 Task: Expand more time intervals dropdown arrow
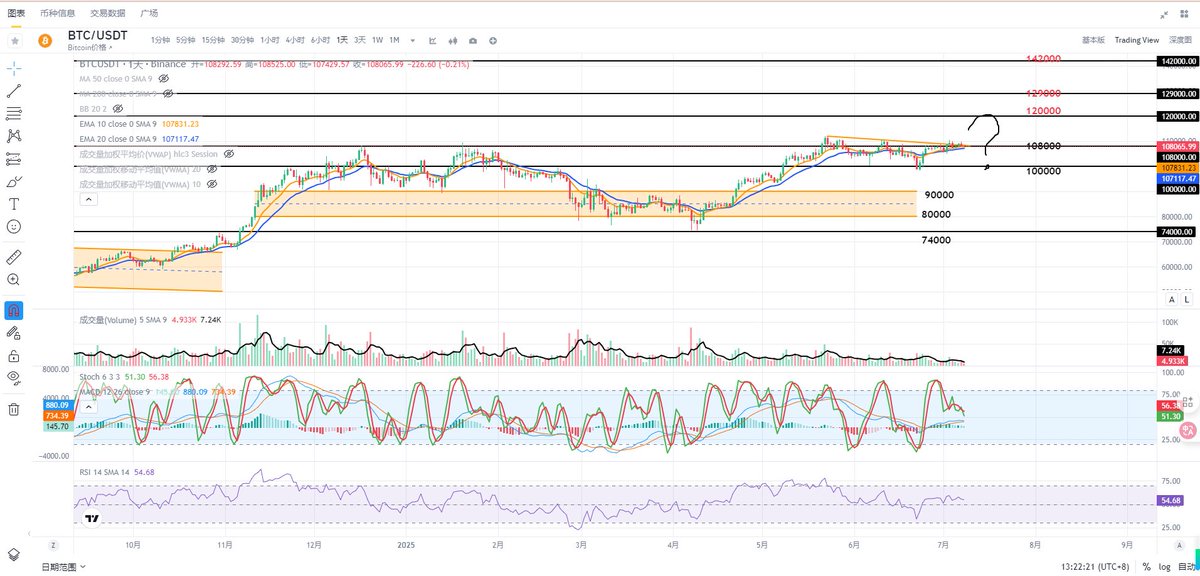[x=414, y=40]
